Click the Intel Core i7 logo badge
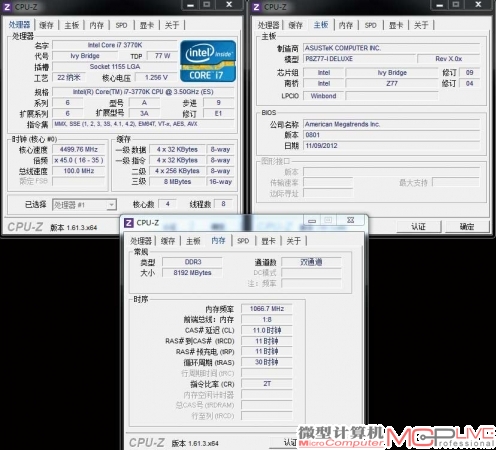496x450 pixels. coord(208,61)
